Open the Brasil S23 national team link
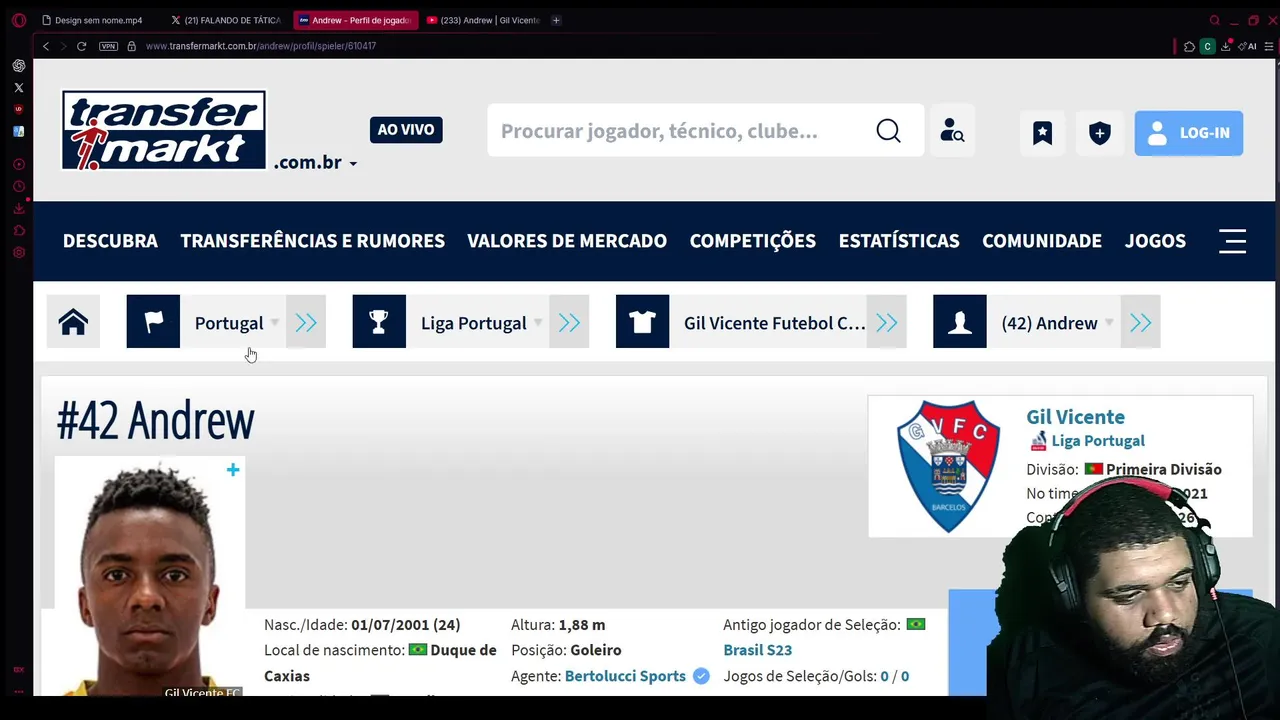This screenshot has width=1280, height=720. pos(758,650)
